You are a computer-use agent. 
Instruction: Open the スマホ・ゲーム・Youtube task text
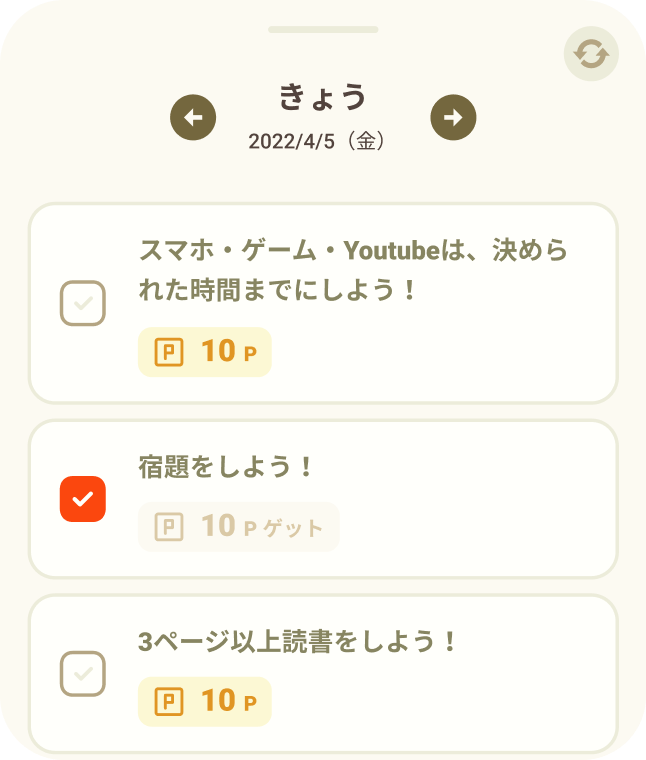click(x=353, y=270)
